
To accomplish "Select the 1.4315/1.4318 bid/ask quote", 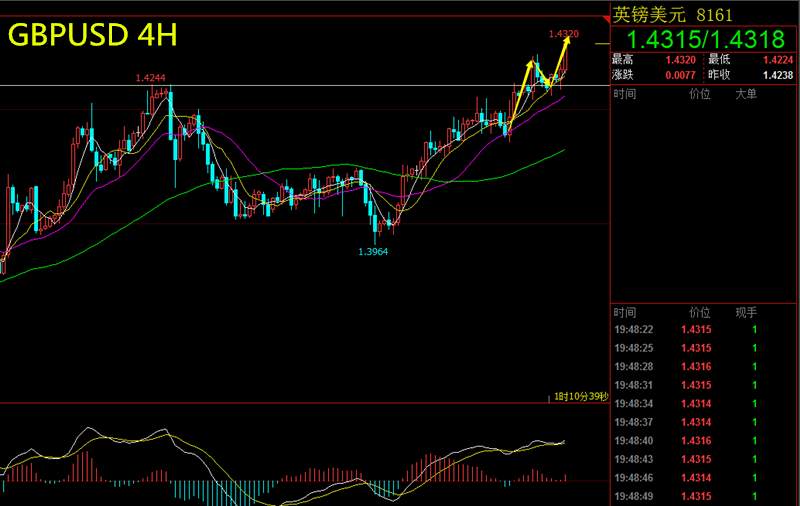I will click(705, 39).
